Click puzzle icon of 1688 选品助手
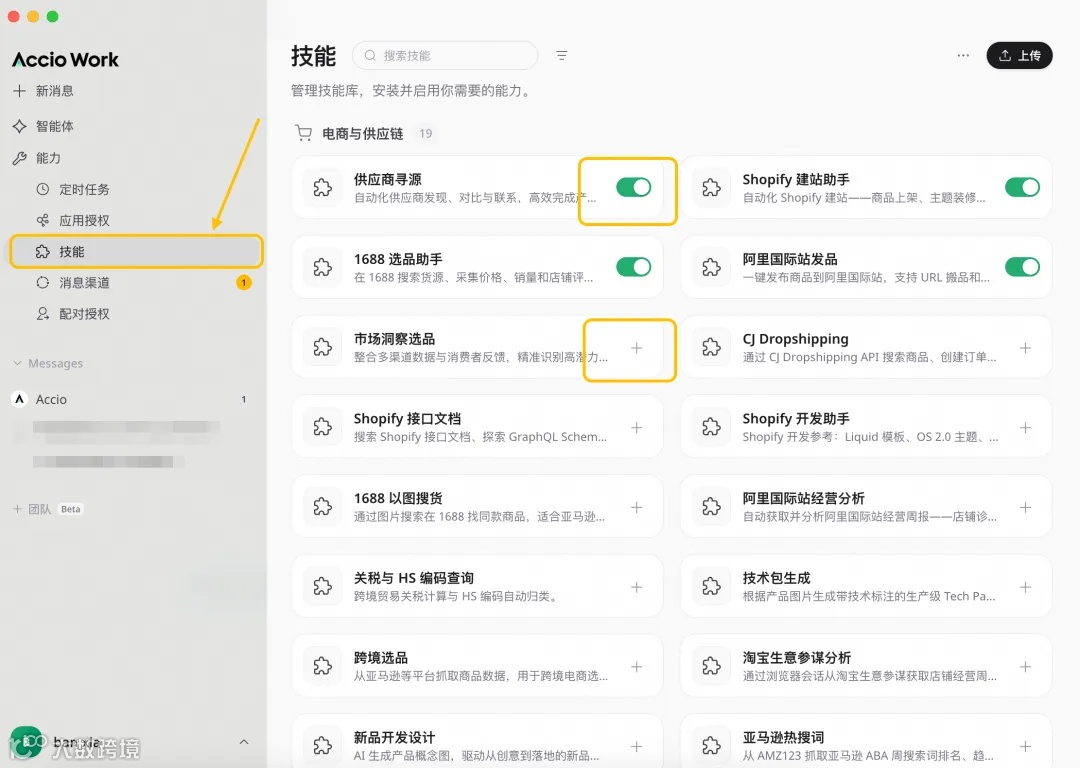 (322, 267)
